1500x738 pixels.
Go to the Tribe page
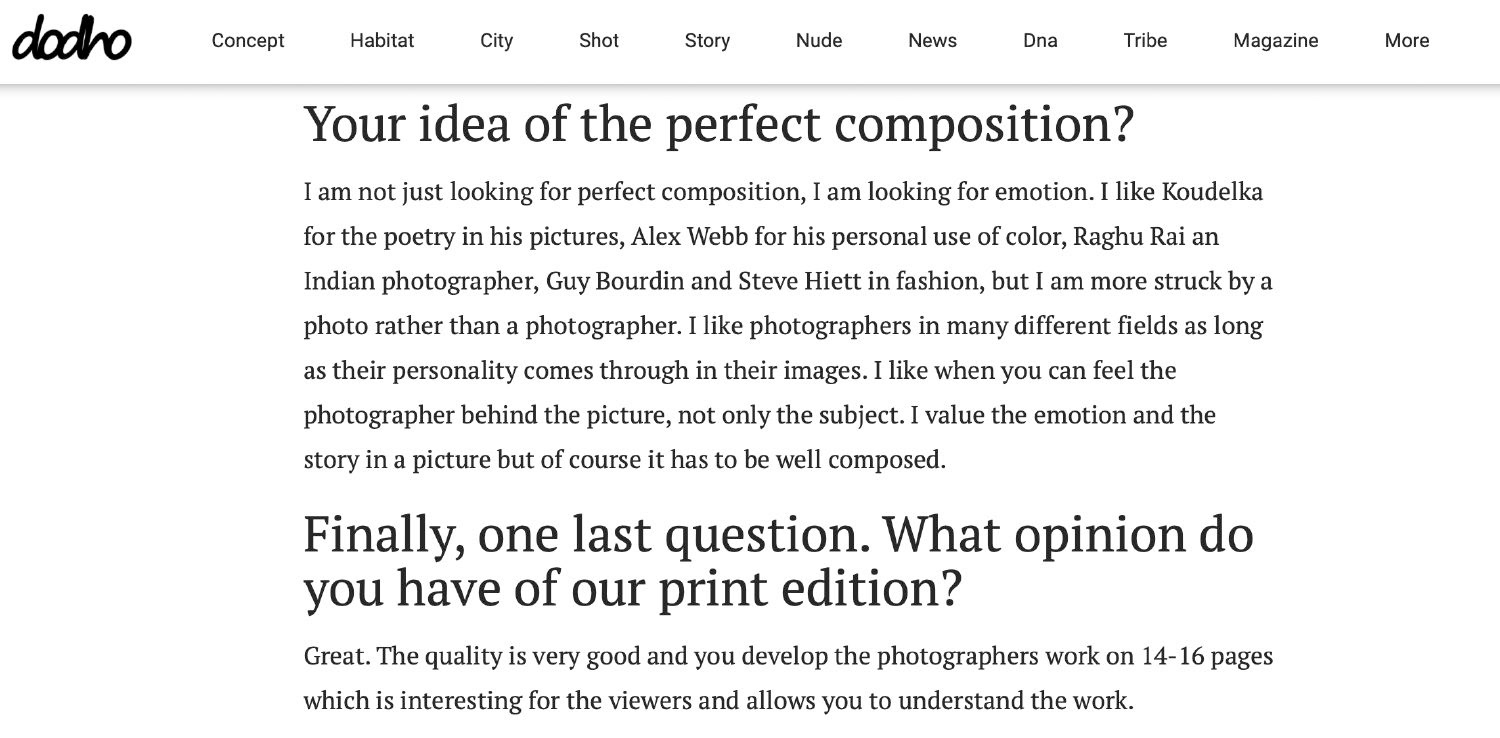1145,41
